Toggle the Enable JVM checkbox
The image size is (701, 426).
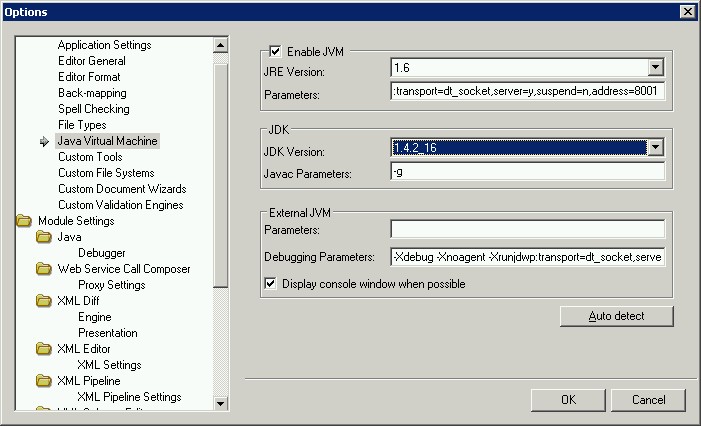(275, 51)
